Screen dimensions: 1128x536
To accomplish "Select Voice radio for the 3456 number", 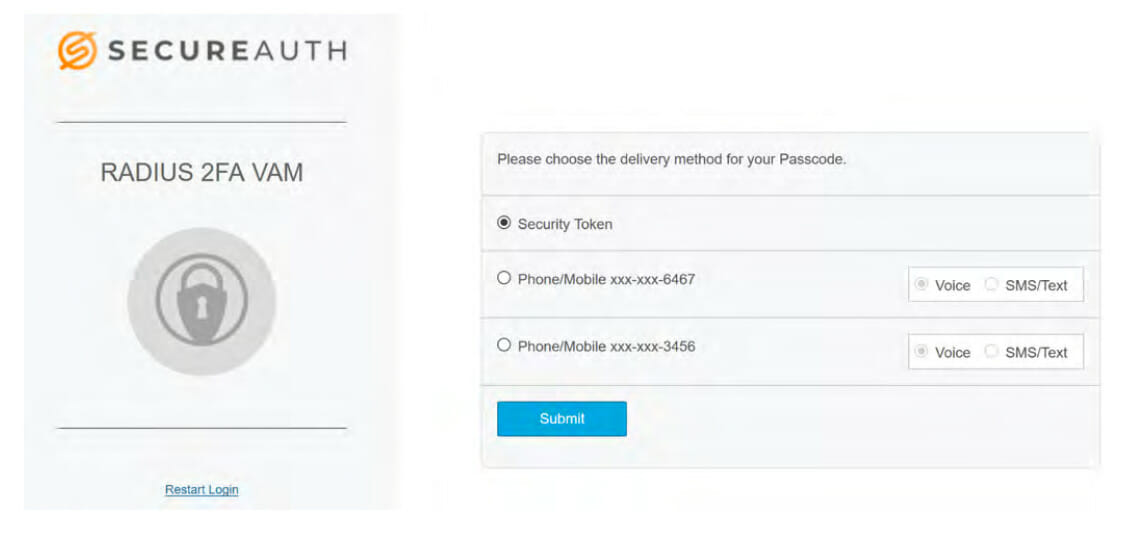I will tap(920, 352).
